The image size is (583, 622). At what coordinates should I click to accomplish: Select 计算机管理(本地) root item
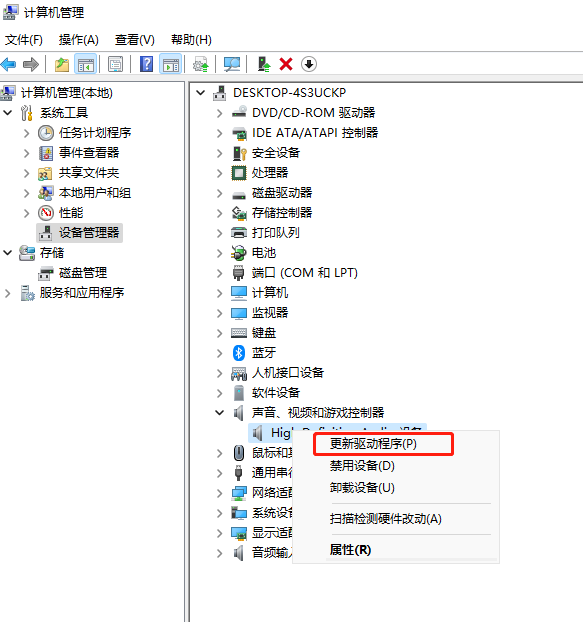pyautogui.click(x=67, y=93)
